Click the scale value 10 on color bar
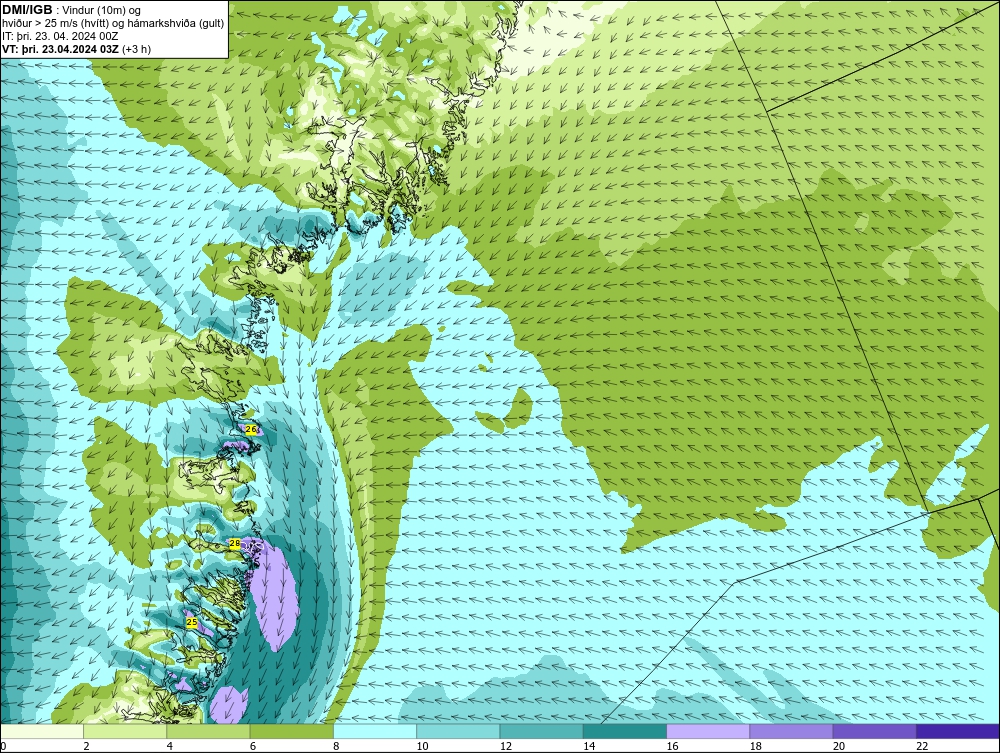The width and height of the screenshot is (1000, 753). [x=422, y=746]
